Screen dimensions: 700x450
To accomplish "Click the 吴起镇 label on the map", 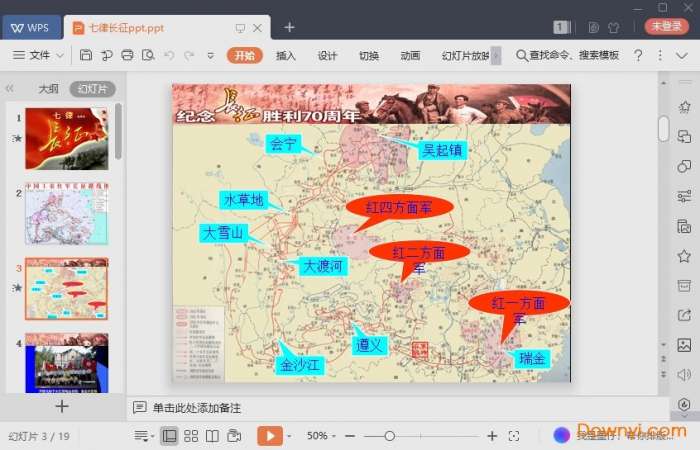I will (x=442, y=150).
